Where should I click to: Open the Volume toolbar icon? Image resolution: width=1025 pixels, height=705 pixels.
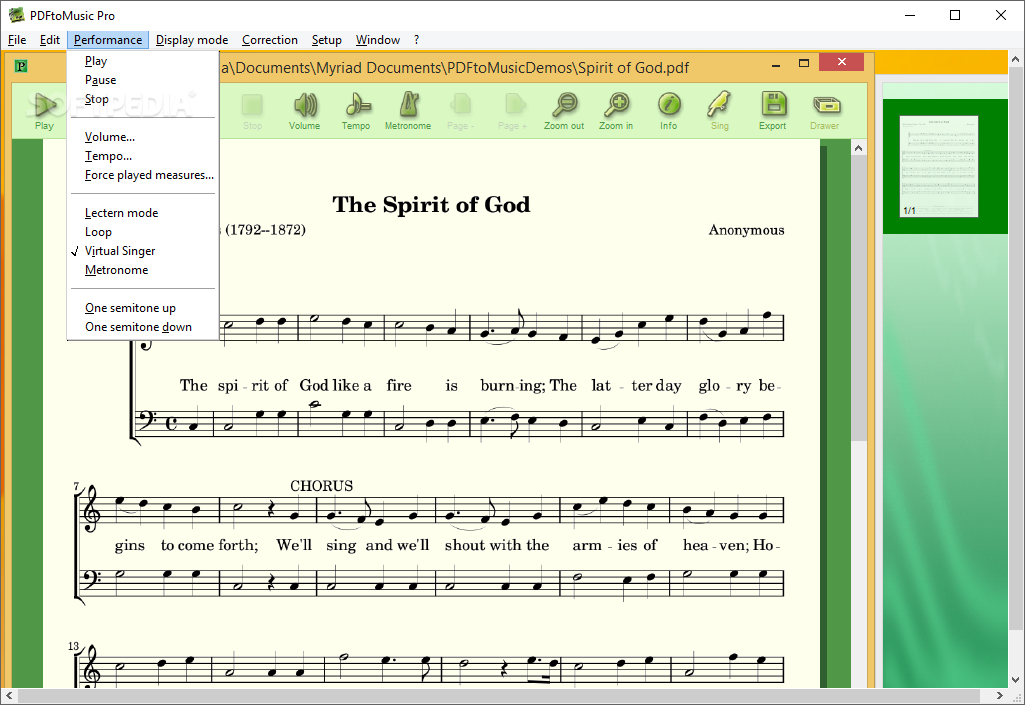pos(305,111)
